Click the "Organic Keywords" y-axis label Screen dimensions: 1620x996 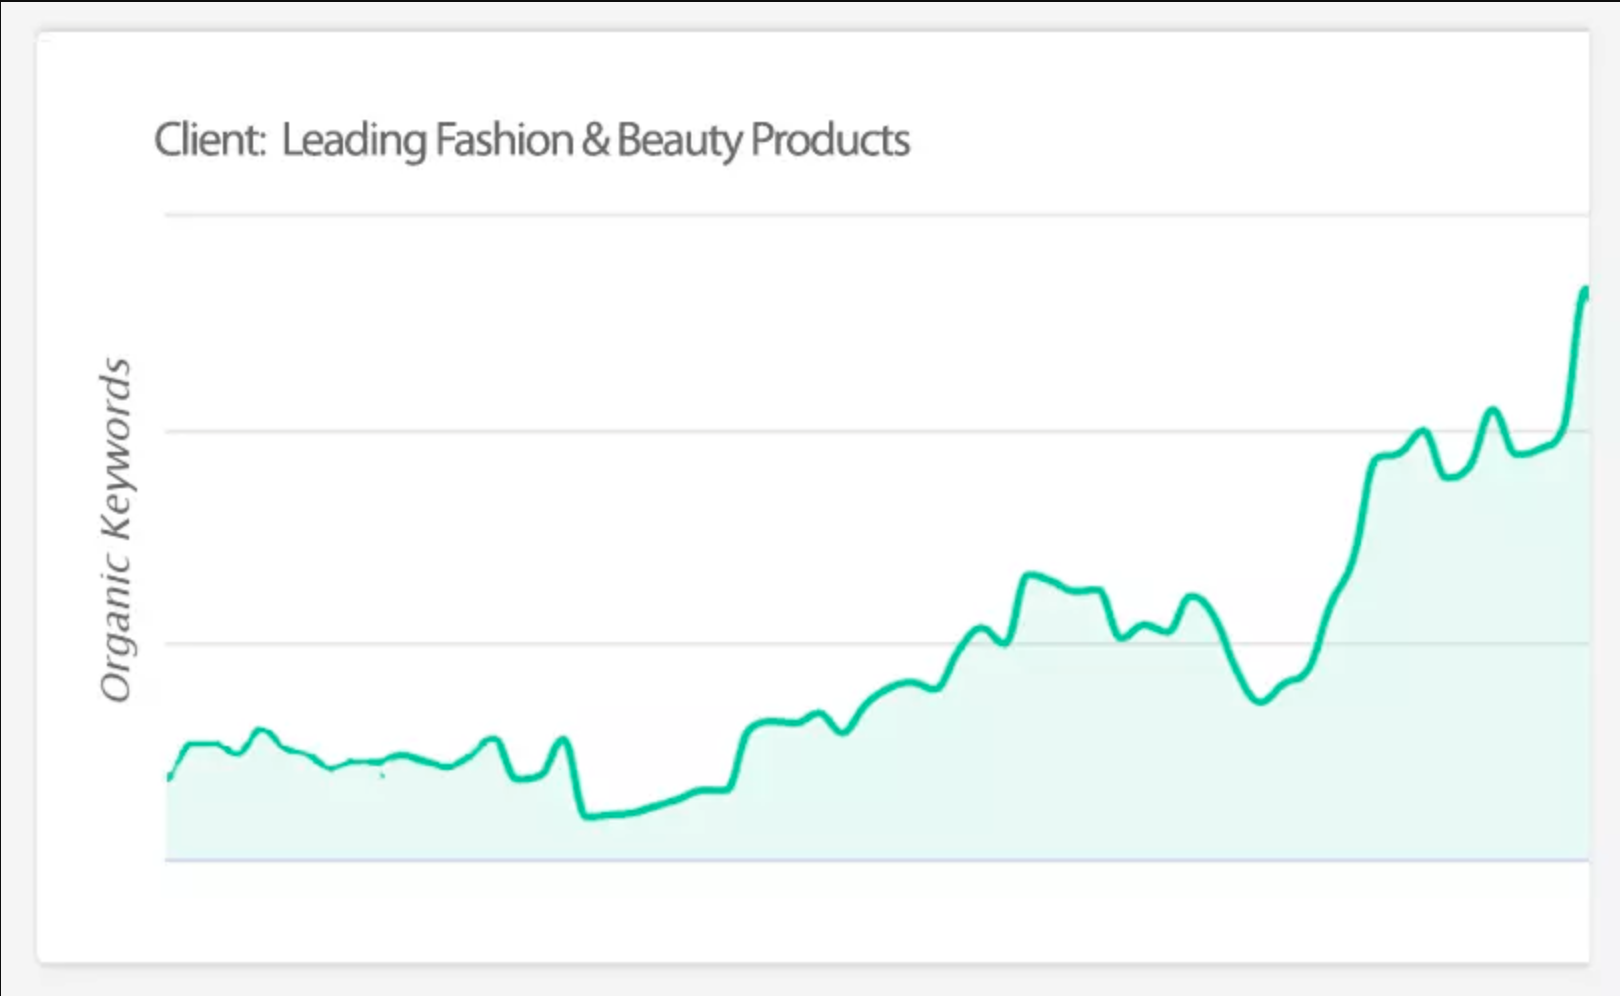(116, 530)
